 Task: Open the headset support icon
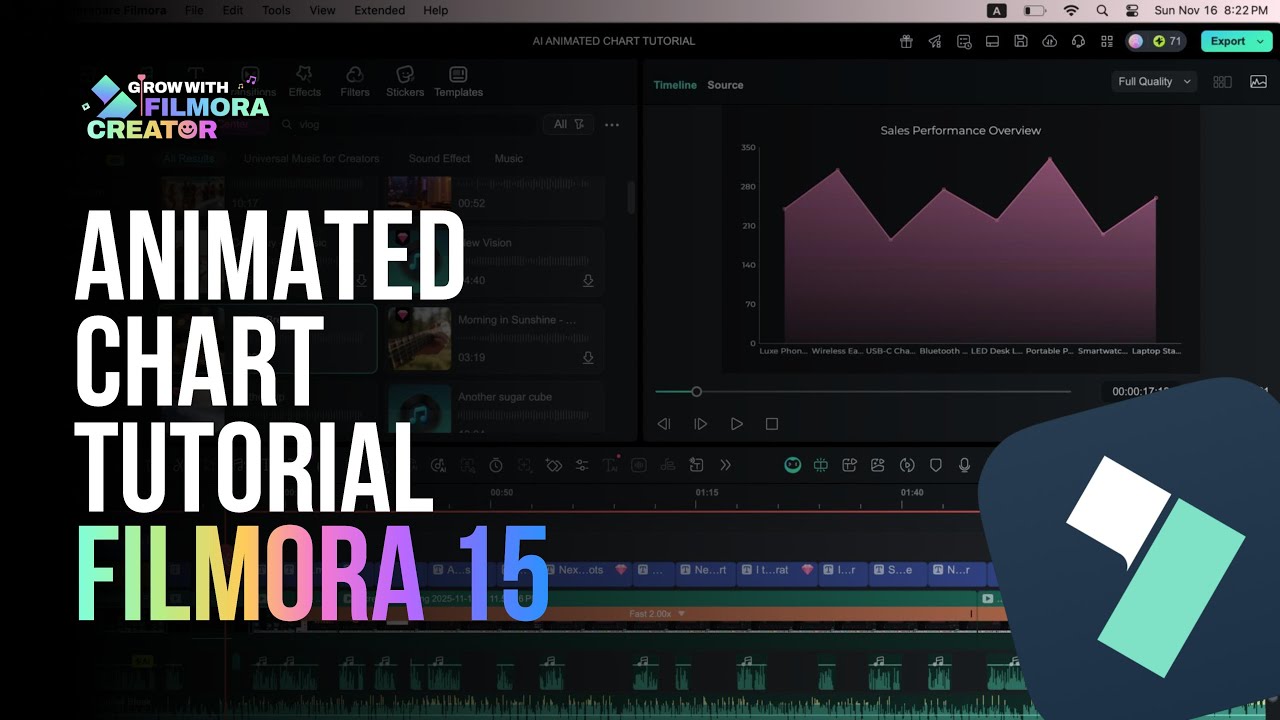click(1078, 41)
